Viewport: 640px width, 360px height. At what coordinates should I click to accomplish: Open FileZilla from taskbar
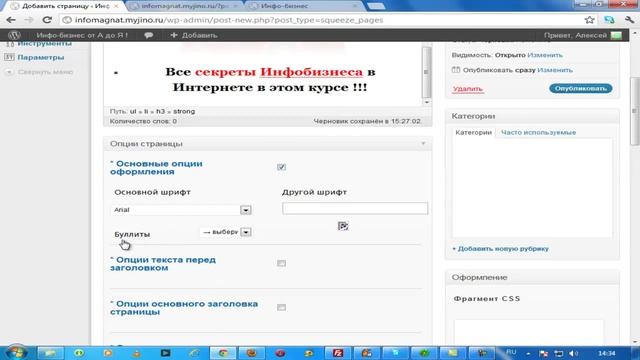tap(338, 353)
